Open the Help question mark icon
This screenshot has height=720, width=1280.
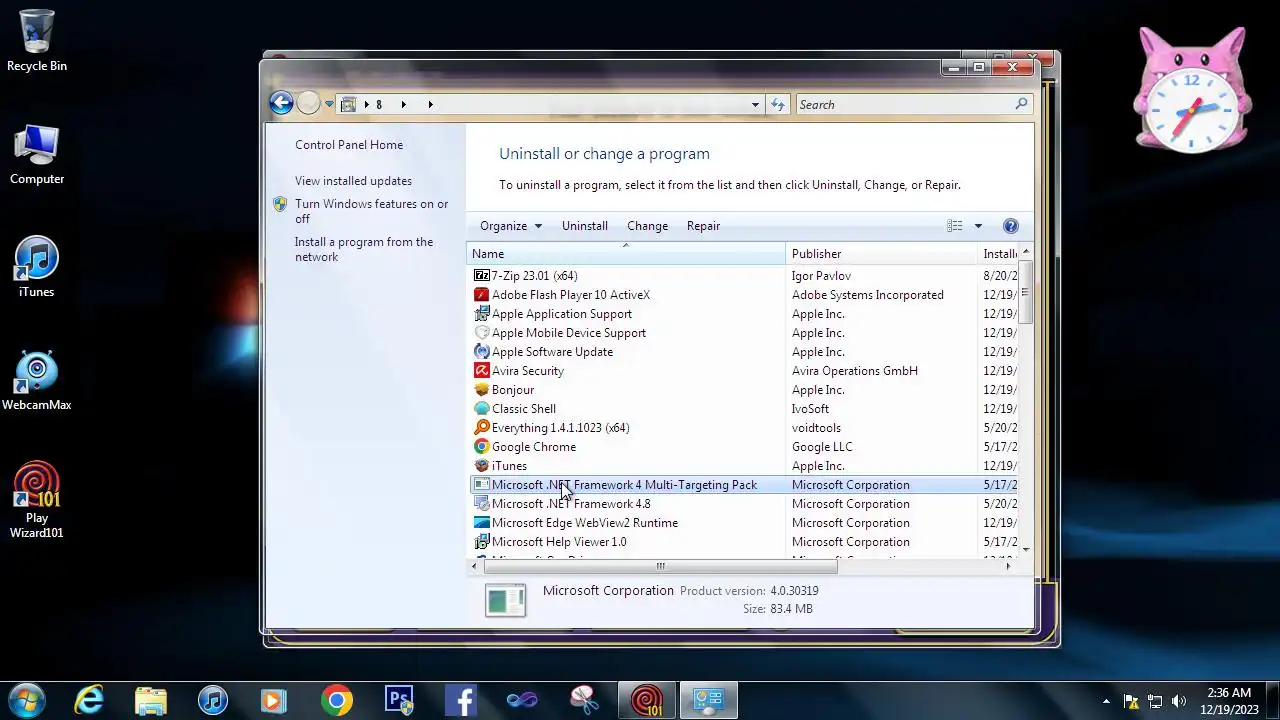tap(1010, 226)
